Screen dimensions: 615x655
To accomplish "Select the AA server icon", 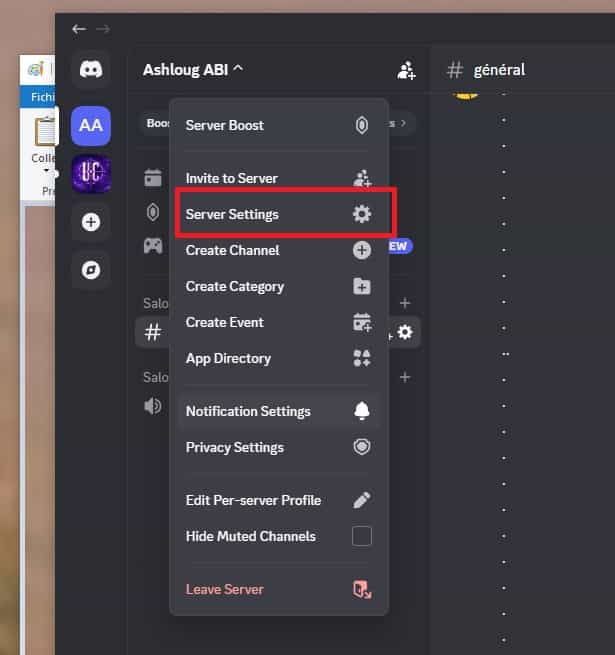I will 91,125.
